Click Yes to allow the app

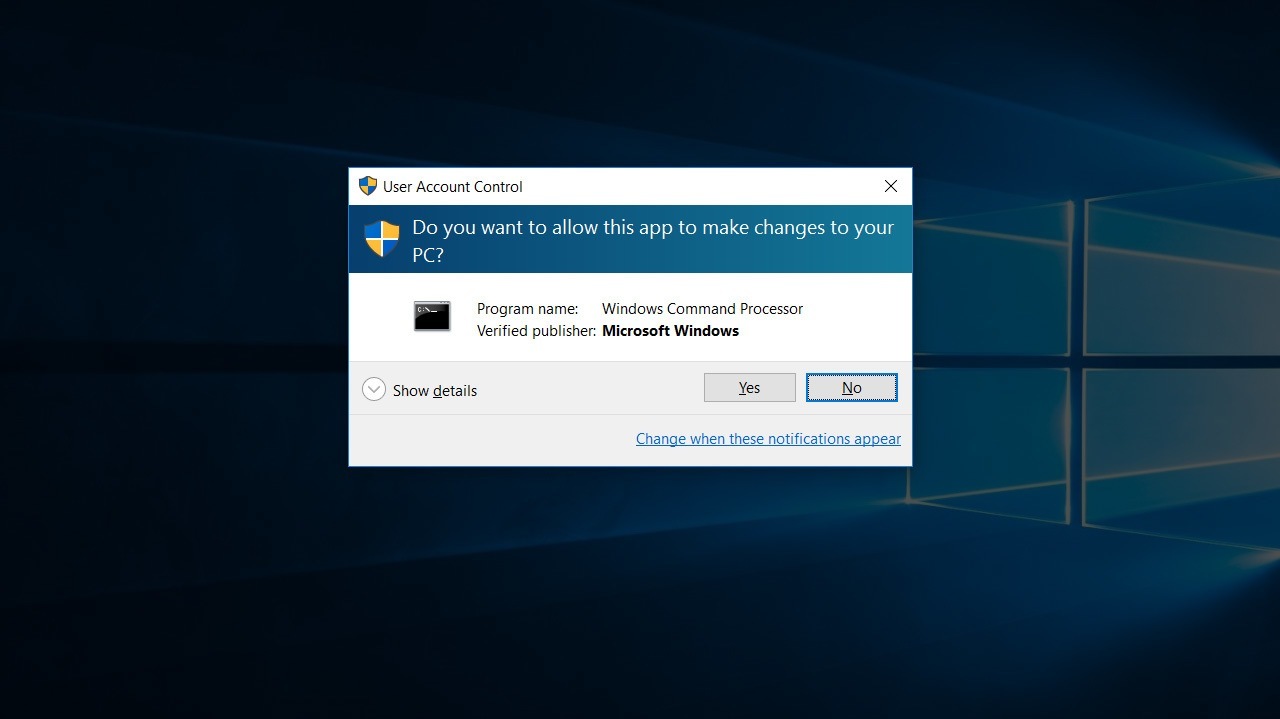point(749,387)
